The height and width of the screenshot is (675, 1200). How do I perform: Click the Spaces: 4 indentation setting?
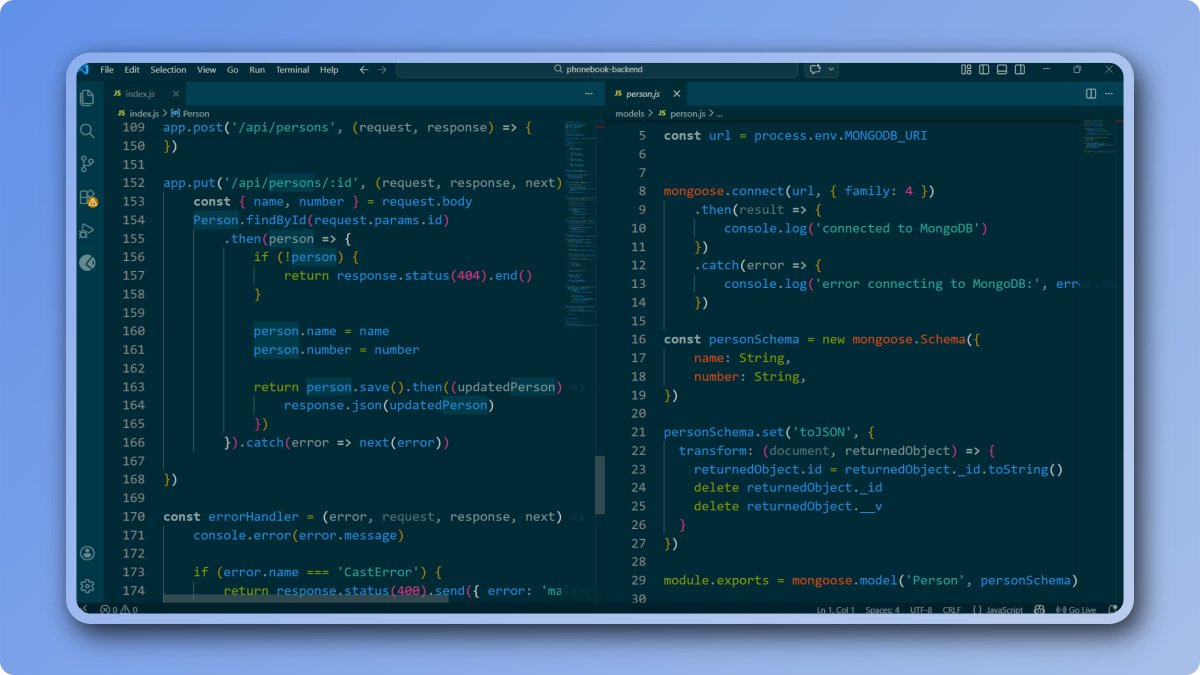pyautogui.click(x=883, y=609)
